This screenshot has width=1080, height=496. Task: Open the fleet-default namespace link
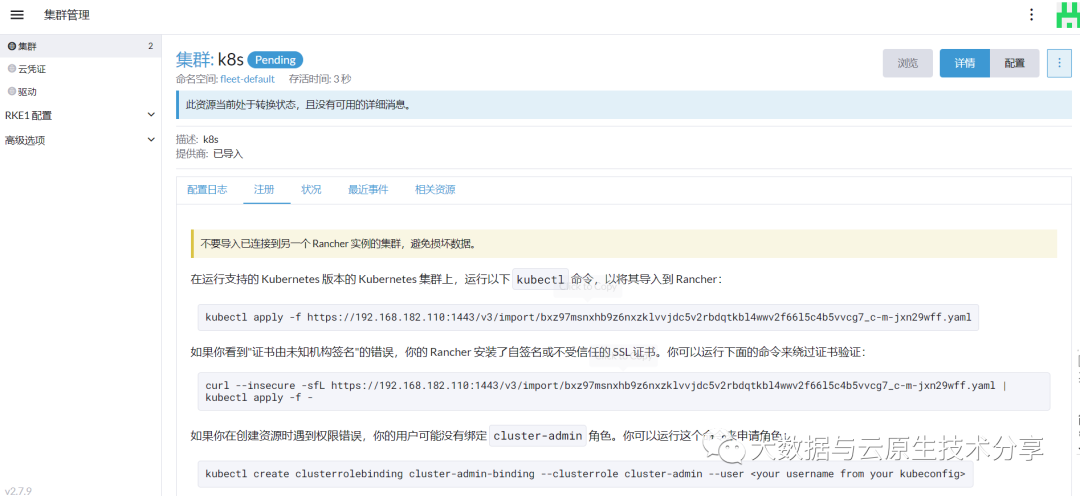(247, 79)
